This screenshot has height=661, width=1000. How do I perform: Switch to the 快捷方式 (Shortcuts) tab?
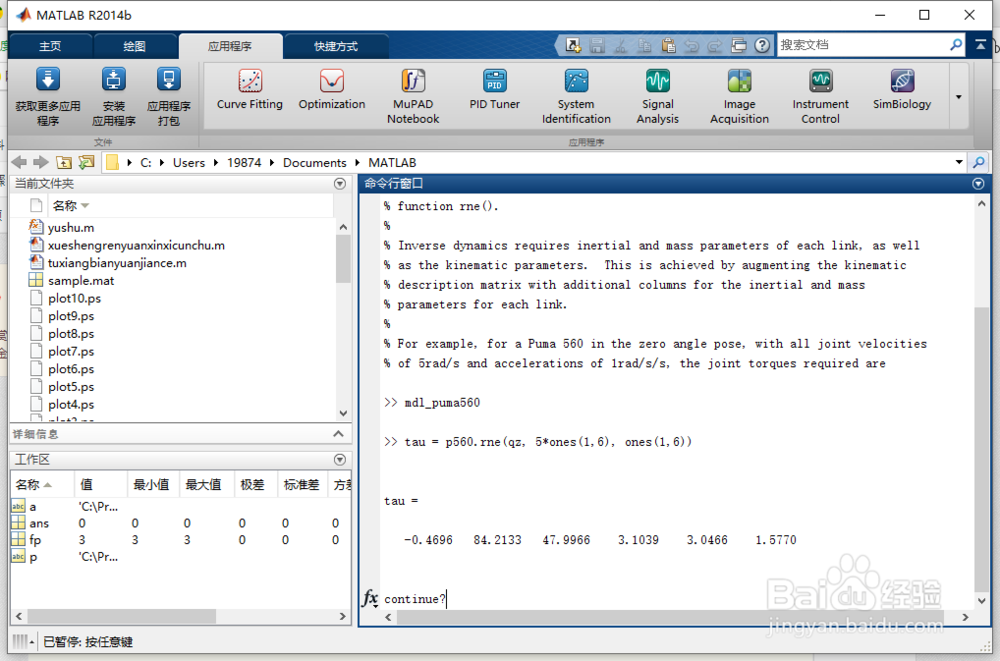(x=336, y=46)
